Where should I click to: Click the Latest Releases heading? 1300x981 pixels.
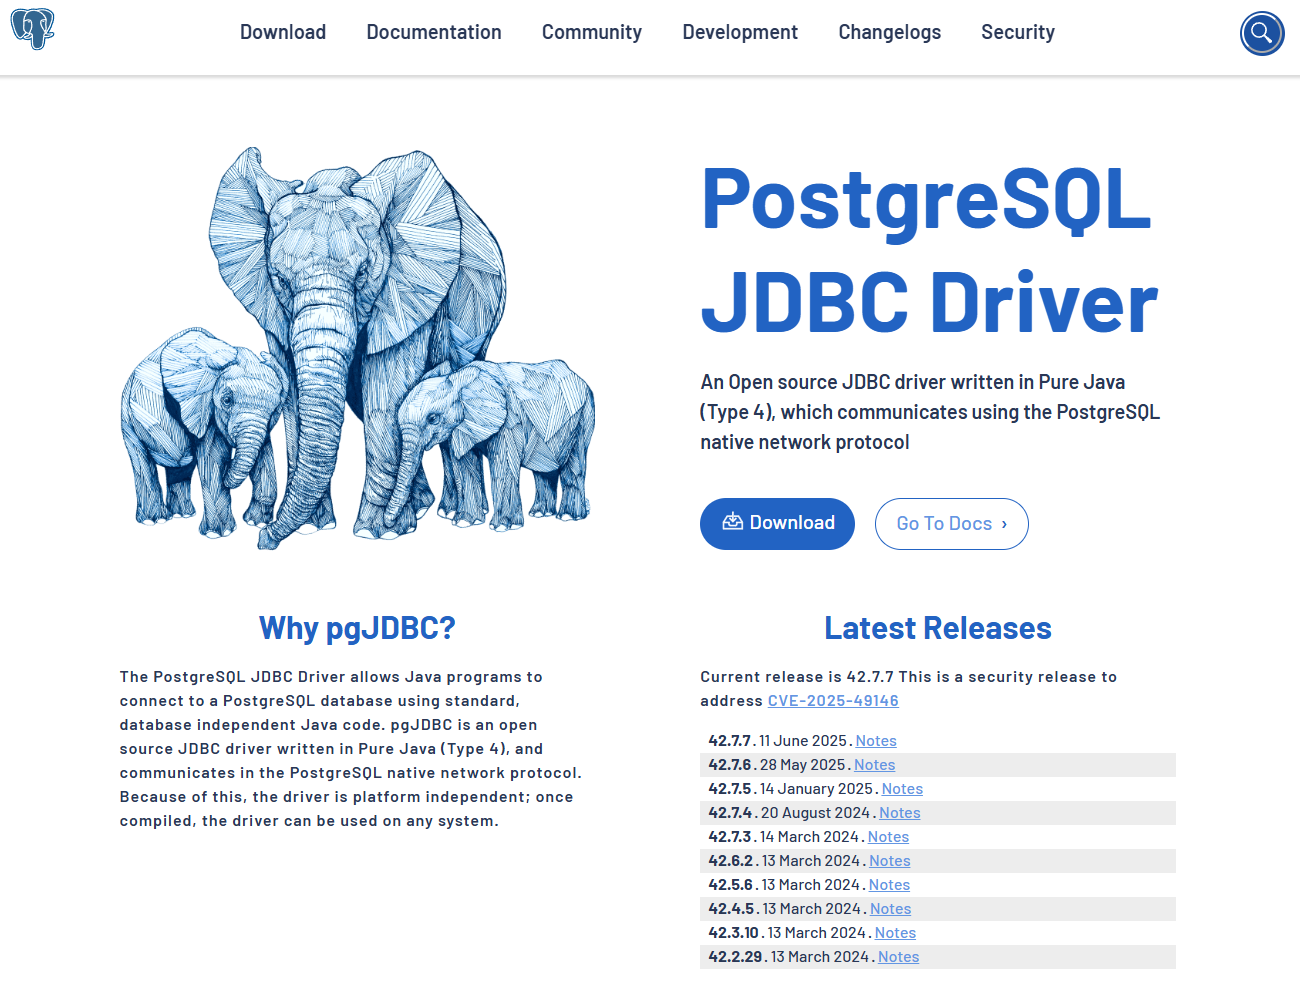[x=938, y=628]
